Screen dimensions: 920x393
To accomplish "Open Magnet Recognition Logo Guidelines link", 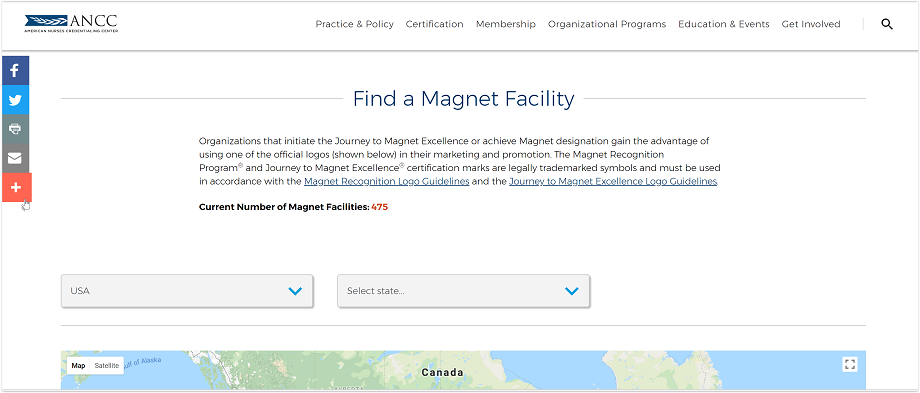I will (x=387, y=182).
